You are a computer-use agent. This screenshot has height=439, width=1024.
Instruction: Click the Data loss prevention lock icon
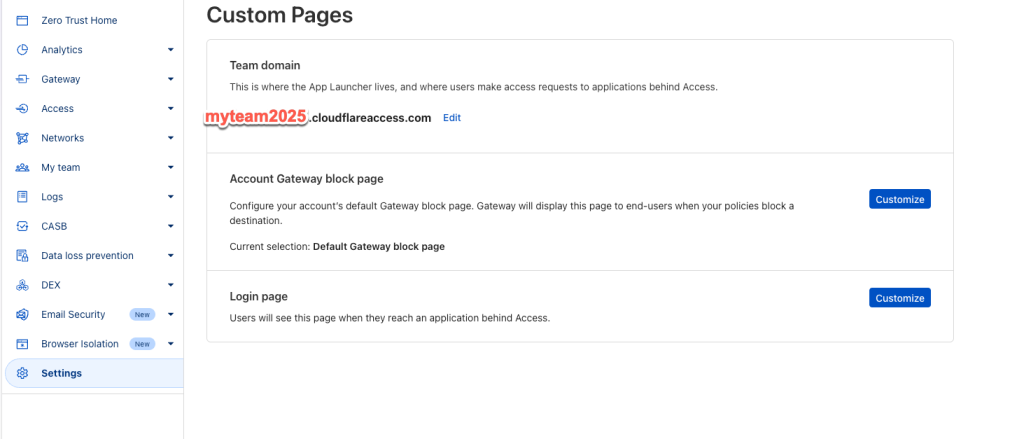pyautogui.click(x=22, y=255)
